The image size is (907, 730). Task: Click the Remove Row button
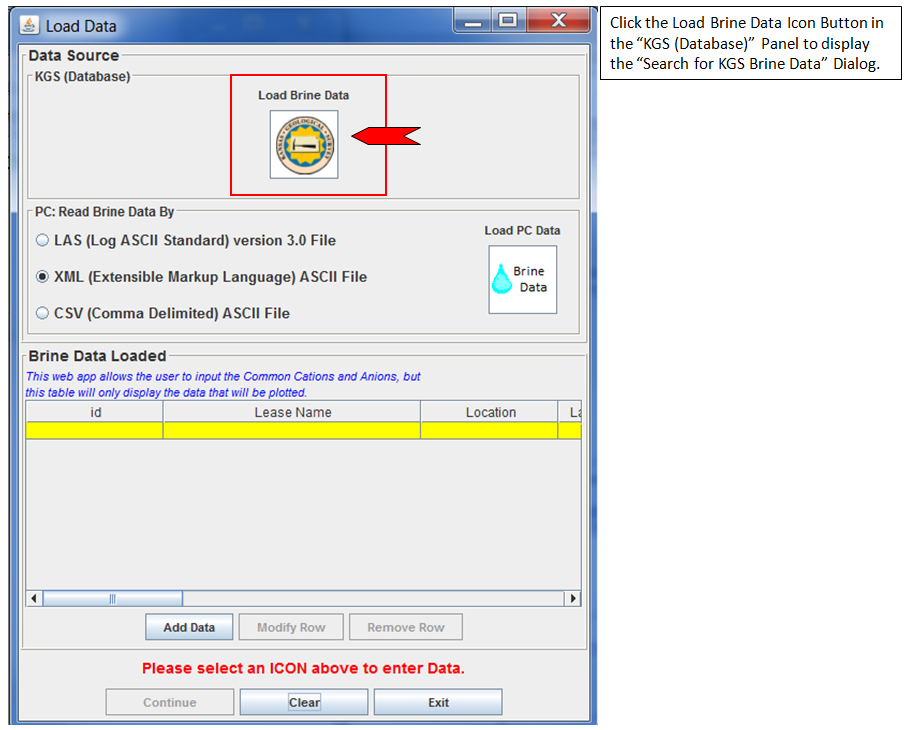(405, 627)
